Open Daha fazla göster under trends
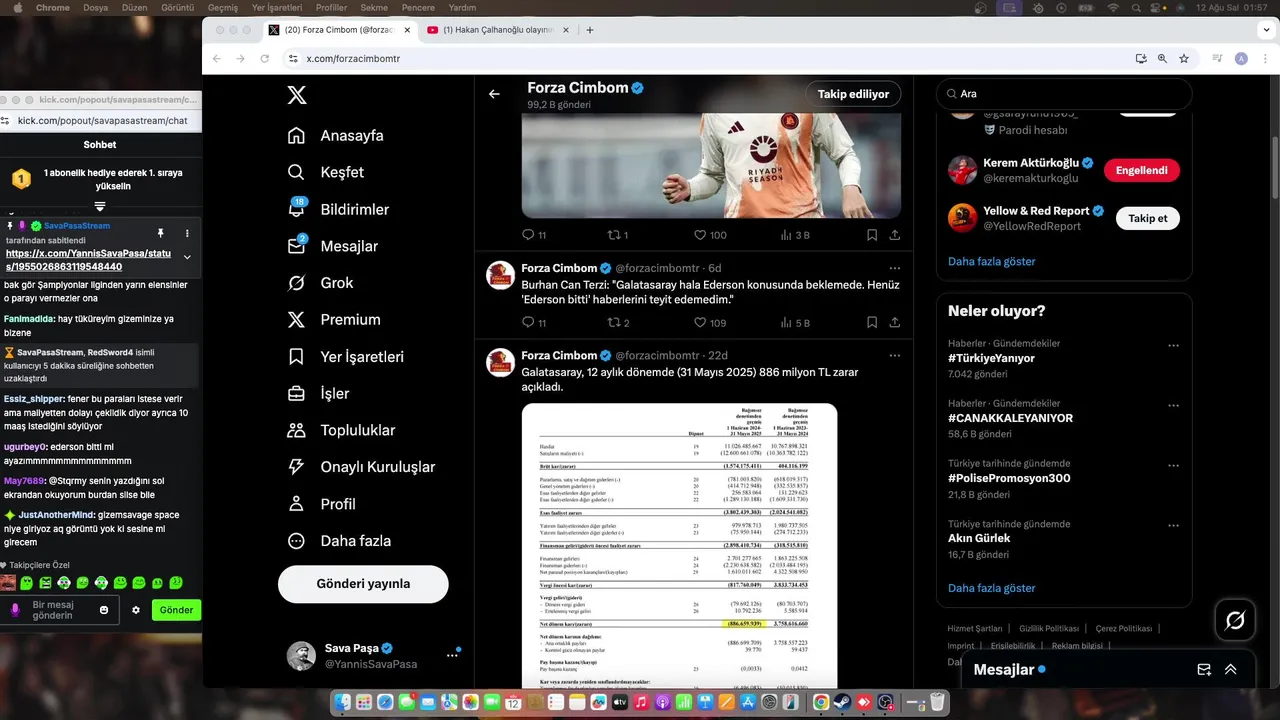The image size is (1280, 720). [992, 588]
